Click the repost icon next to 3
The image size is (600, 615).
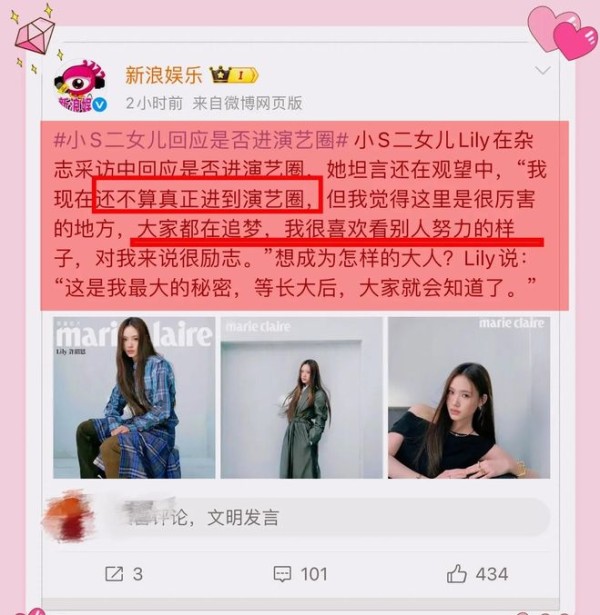click(114, 574)
